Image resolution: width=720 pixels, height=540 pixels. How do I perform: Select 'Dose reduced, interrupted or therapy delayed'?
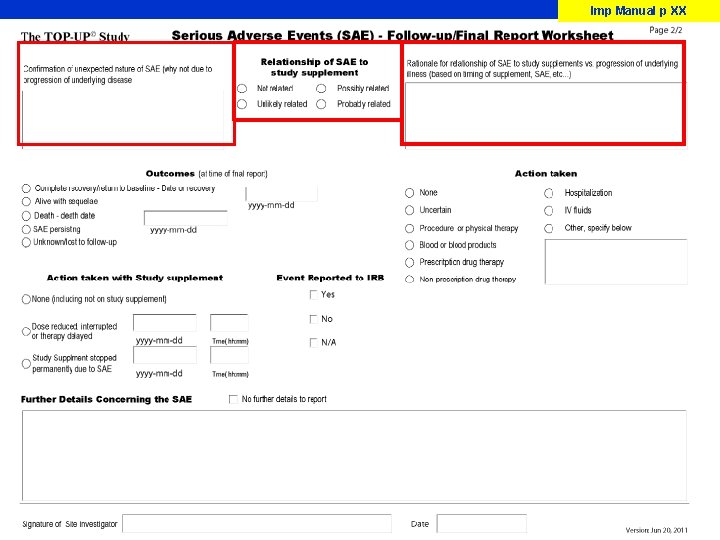click(x=26, y=331)
